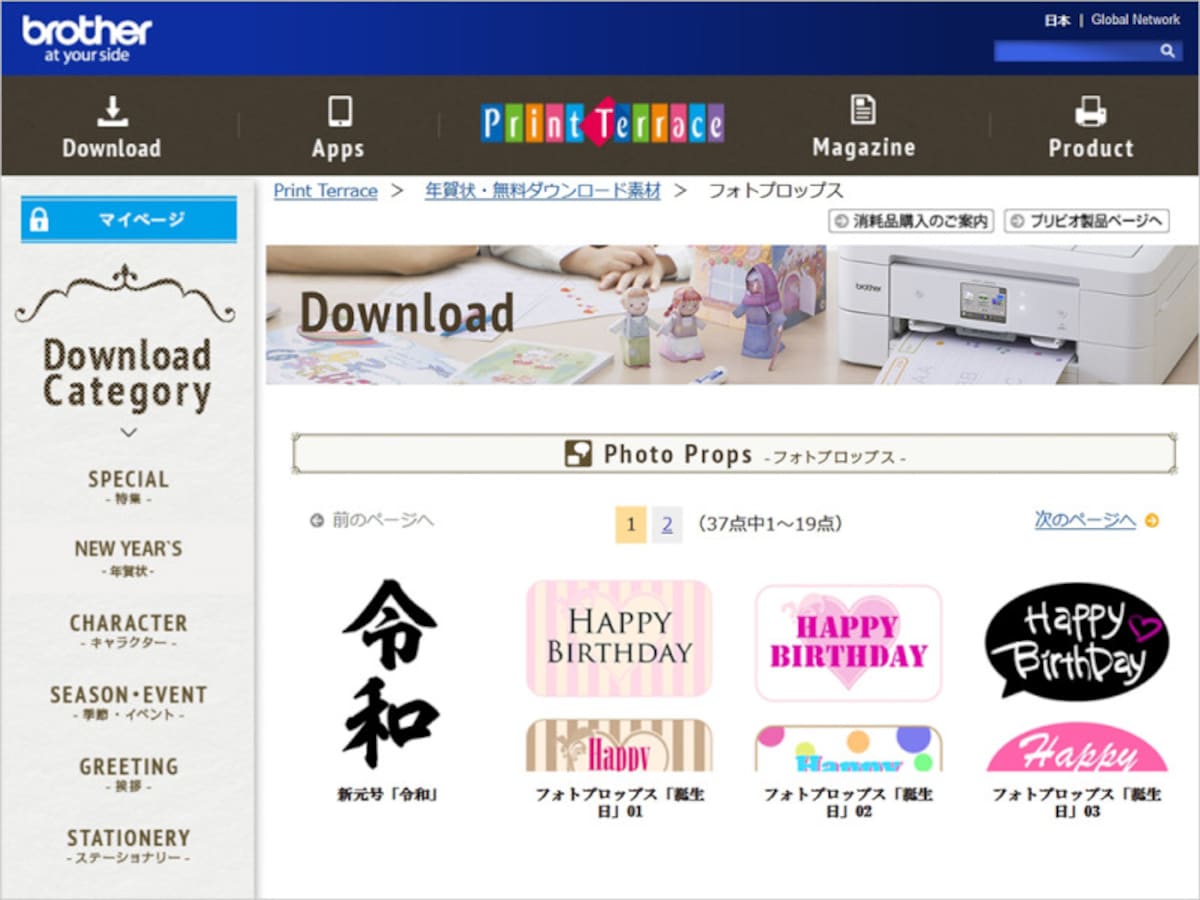Screen dimensions: 1200x900
Task: Click the lock icon on マイページ
Action: tap(39, 220)
